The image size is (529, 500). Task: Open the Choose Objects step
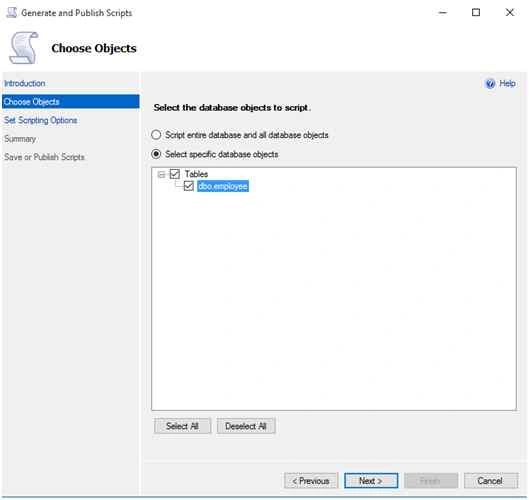[x=71, y=102]
